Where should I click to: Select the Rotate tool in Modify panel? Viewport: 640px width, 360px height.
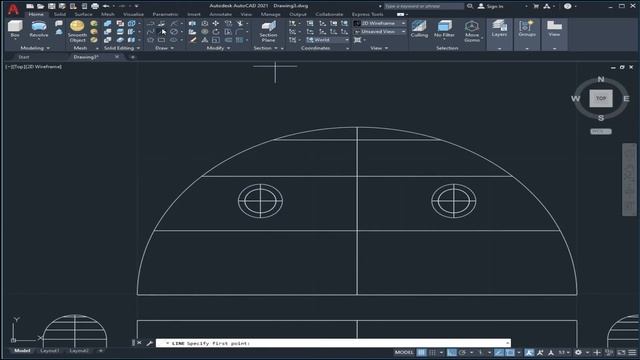(216, 32)
